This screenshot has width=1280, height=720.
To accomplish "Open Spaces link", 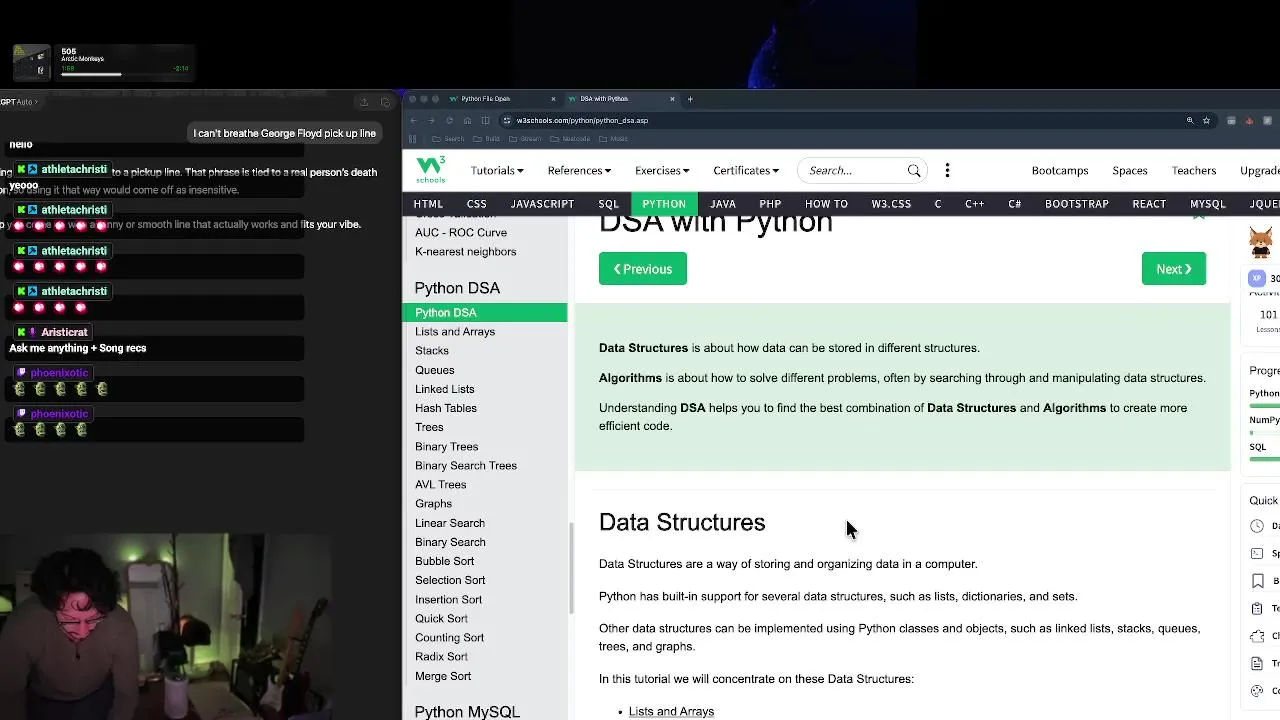I will 1130,171.
